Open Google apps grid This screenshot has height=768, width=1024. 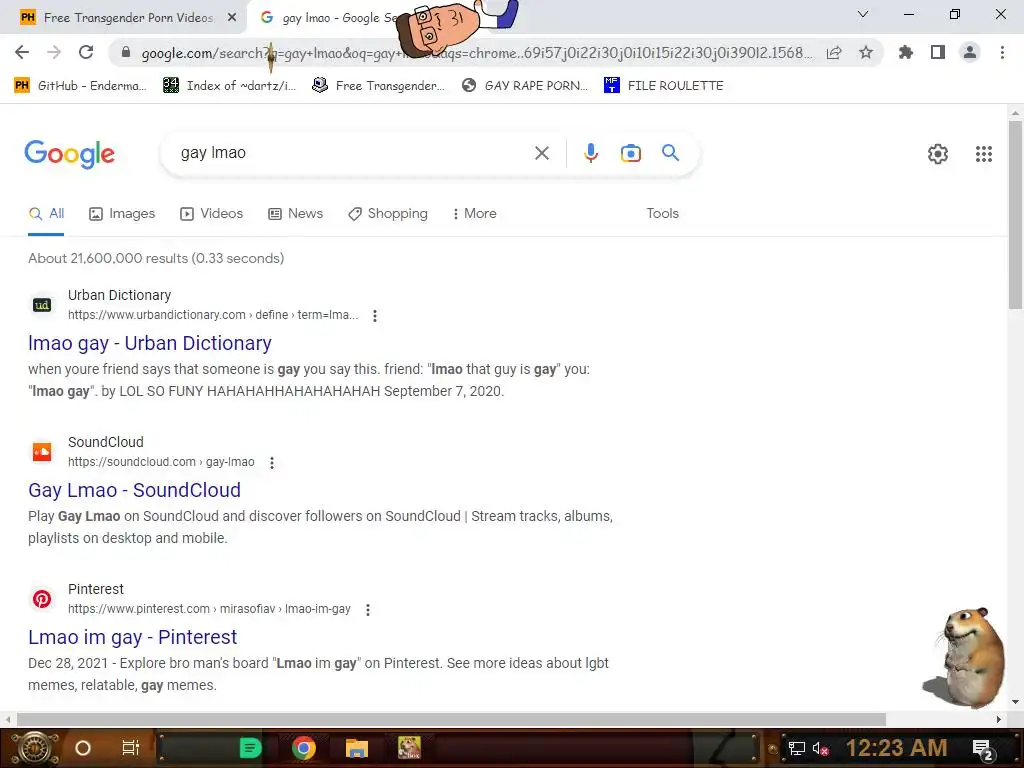pos(984,154)
